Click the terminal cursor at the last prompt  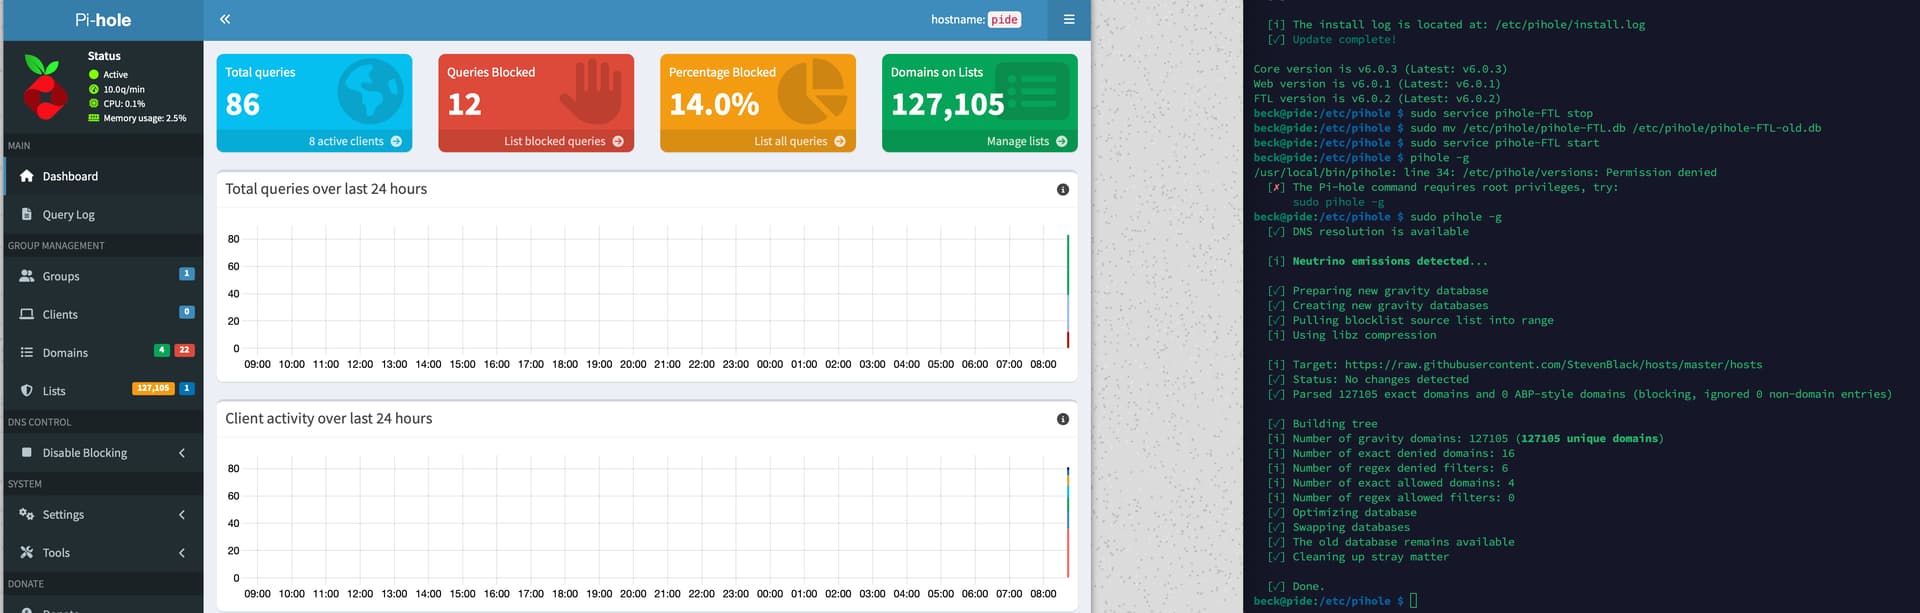(x=1414, y=601)
